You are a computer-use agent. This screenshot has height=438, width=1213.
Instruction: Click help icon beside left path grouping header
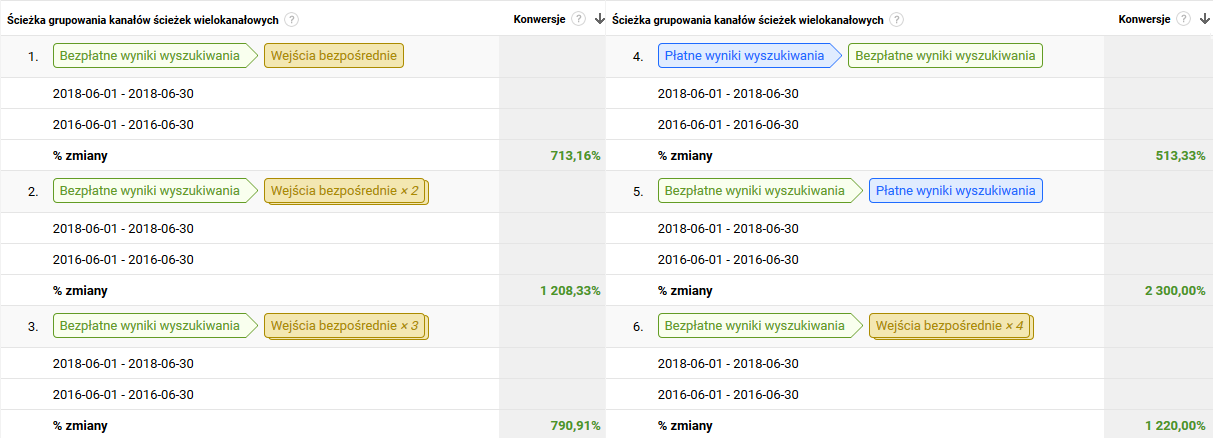coord(291,20)
